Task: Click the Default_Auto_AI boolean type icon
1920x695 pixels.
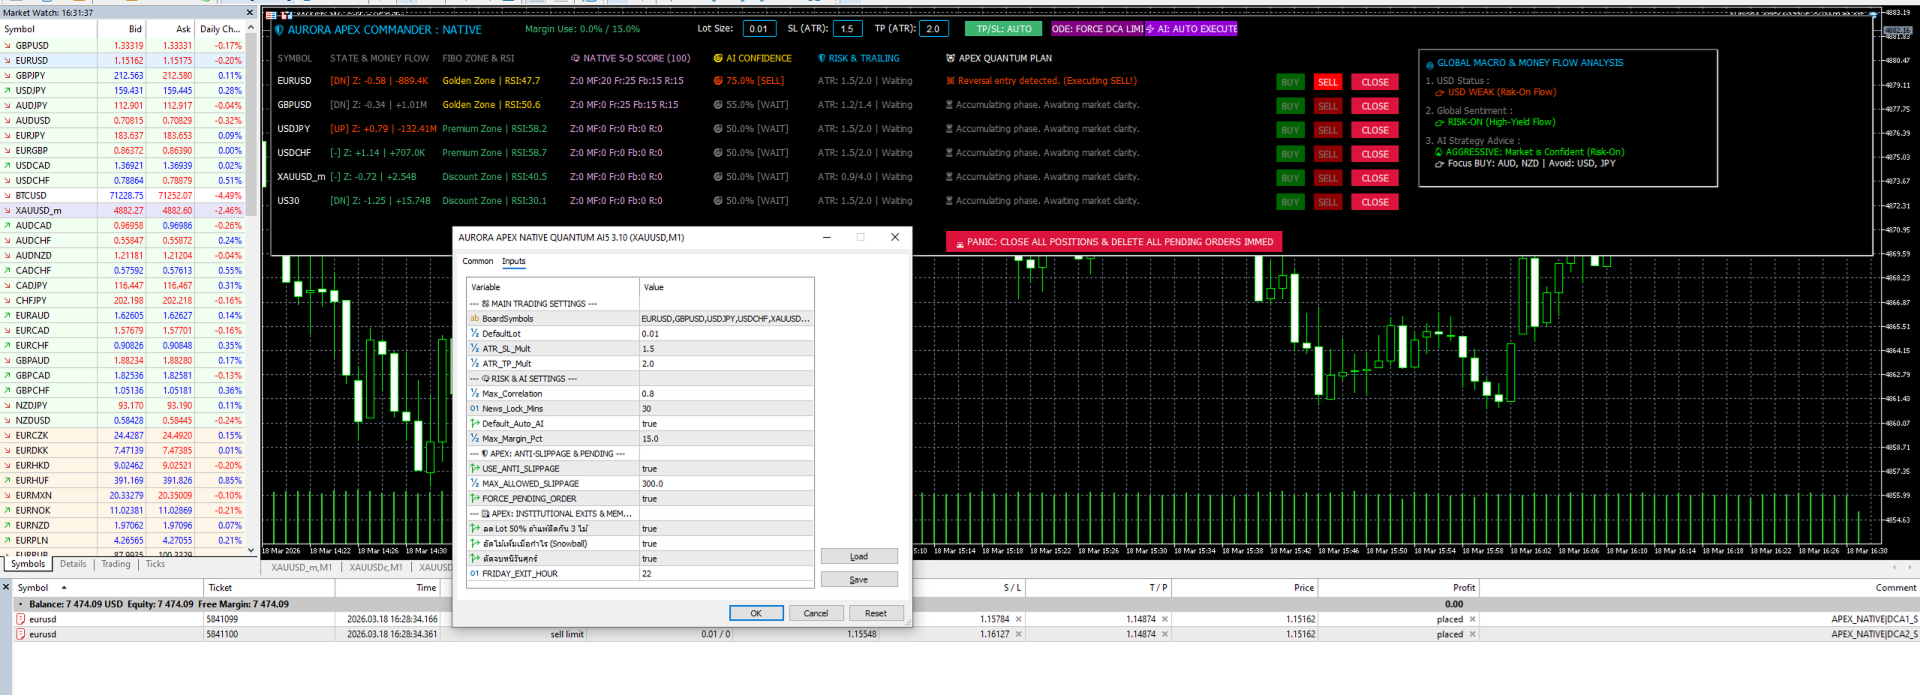Action: click(x=475, y=424)
